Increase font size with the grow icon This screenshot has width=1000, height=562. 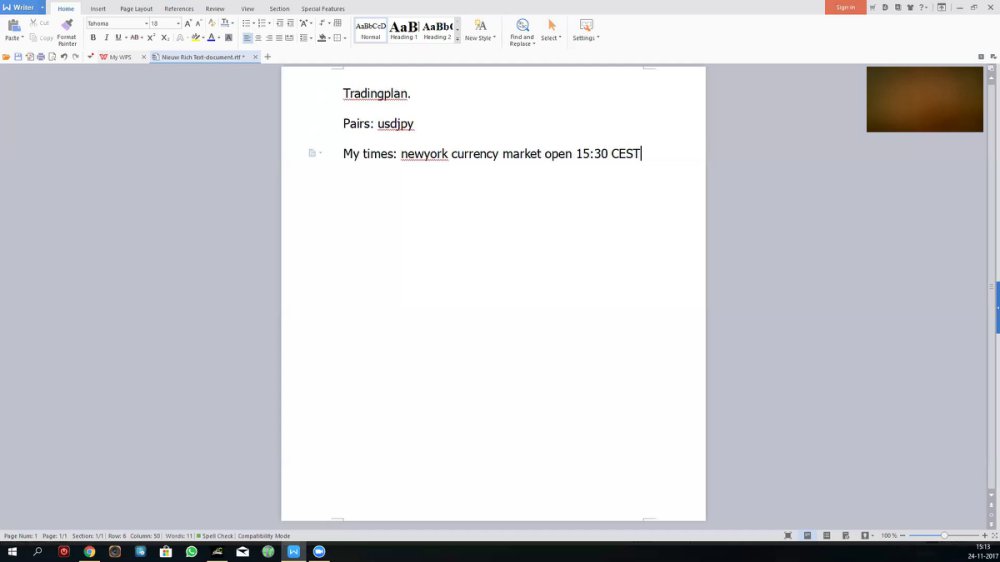tap(188, 24)
